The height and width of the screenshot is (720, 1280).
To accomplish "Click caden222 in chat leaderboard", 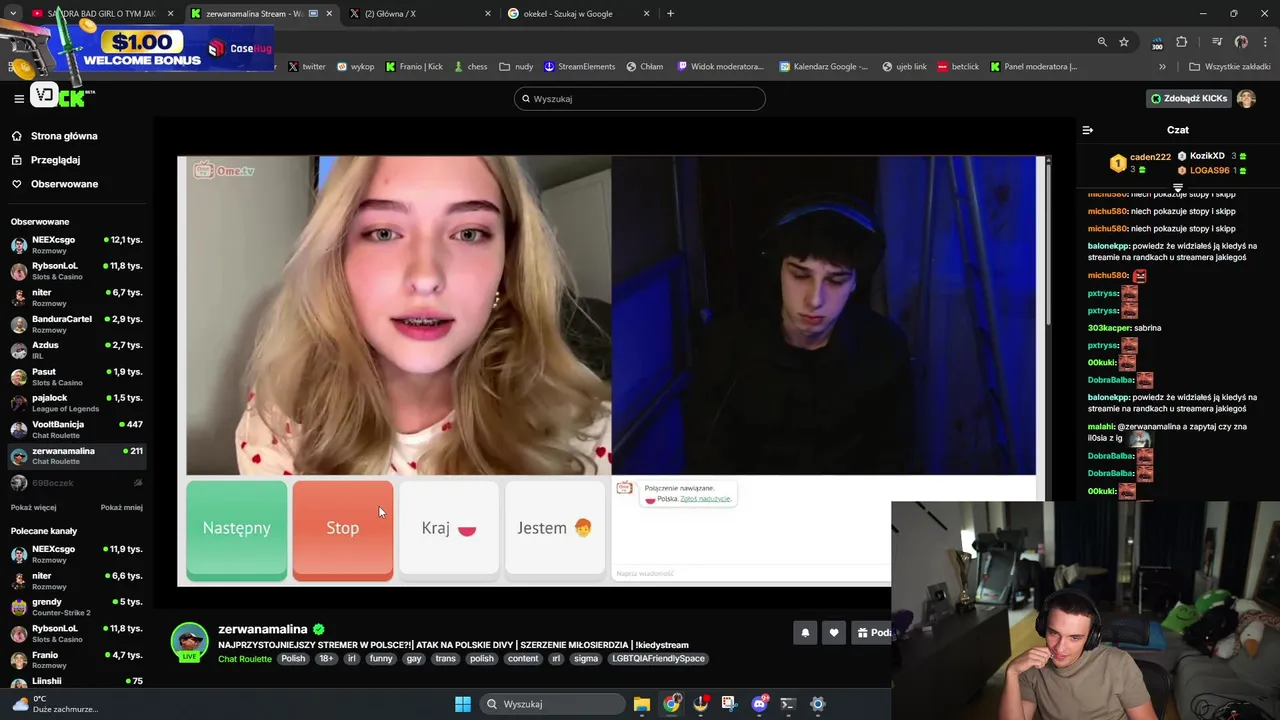I will [x=1150, y=157].
